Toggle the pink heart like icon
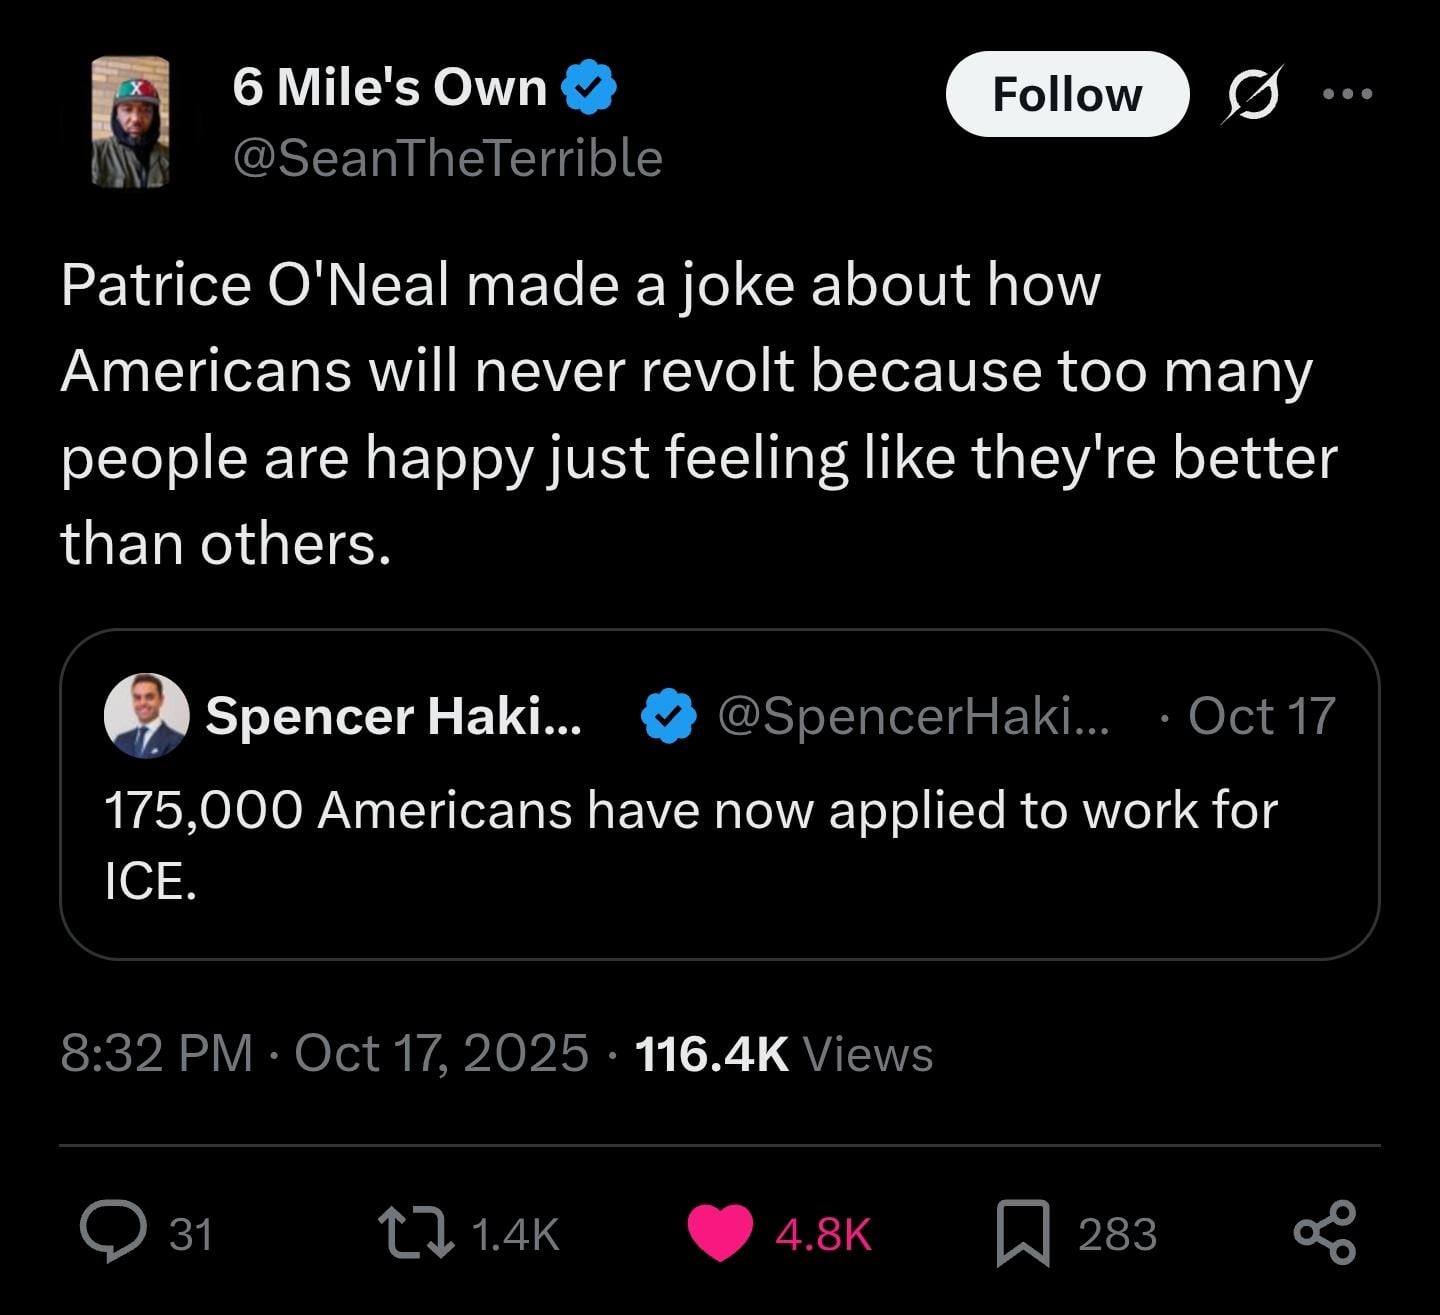Image resolution: width=1440 pixels, height=1315 pixels. click(720, 1232)
